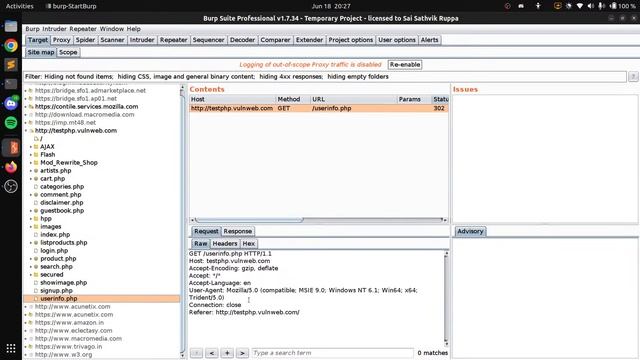
Task: Click the AJAX folder icon
Action: [36, 147]
